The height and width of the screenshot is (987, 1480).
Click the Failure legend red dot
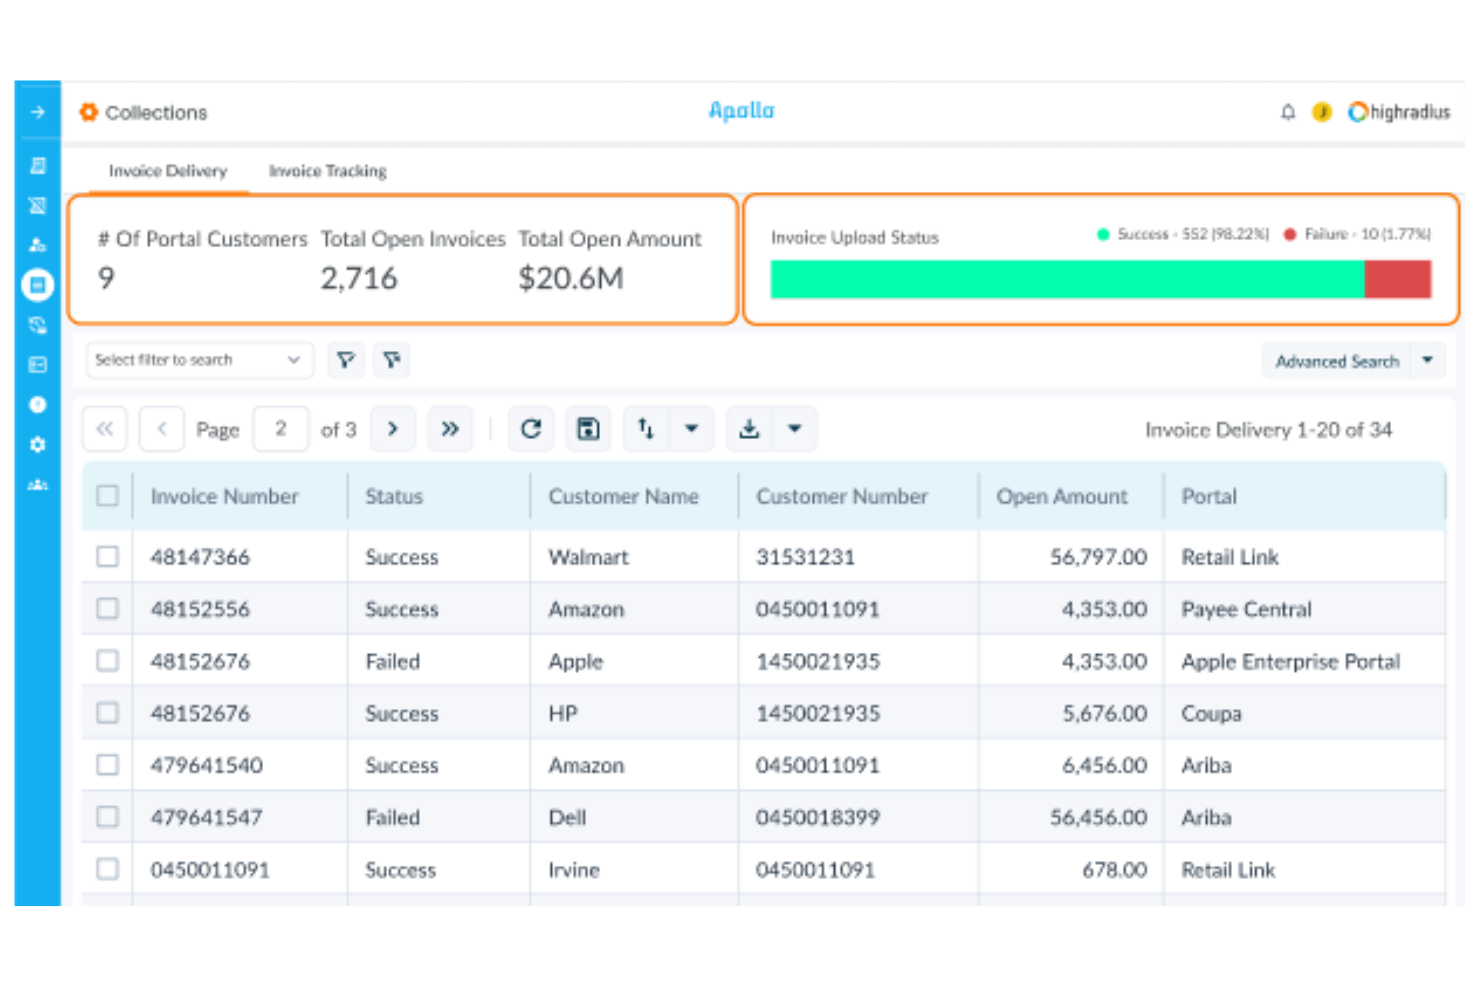(x=1290, y=234)
